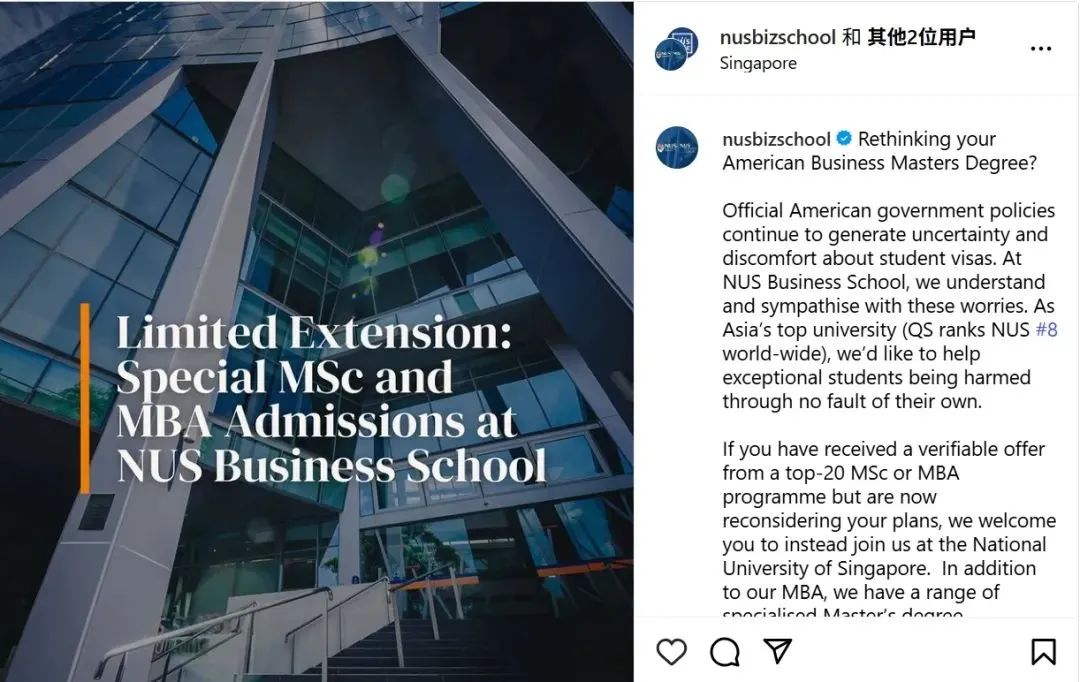
Task: Click the blue verified badge
Action: point(844,139)
